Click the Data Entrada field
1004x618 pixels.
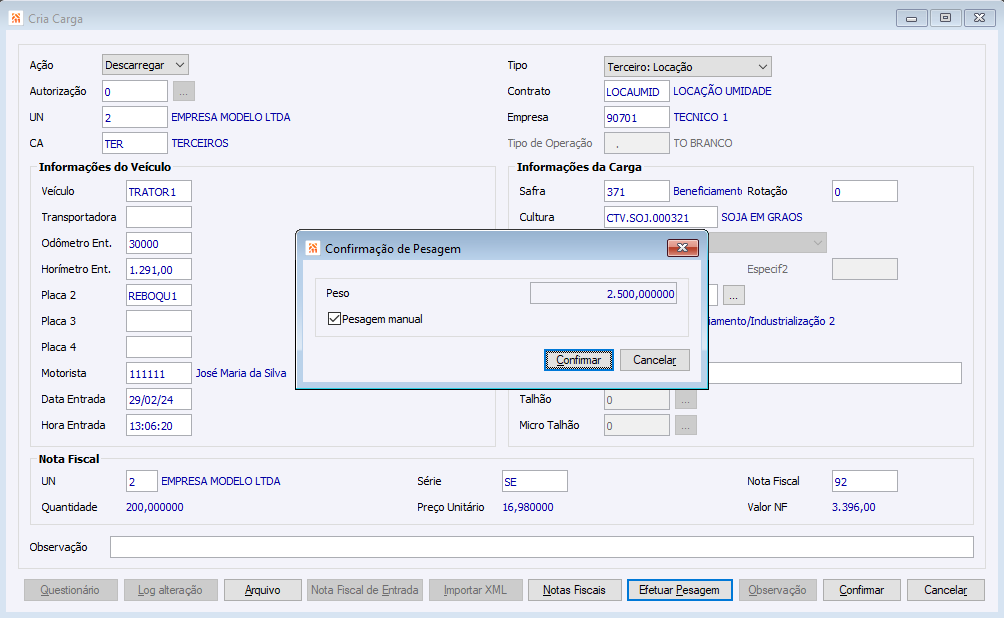pos(159,399)
